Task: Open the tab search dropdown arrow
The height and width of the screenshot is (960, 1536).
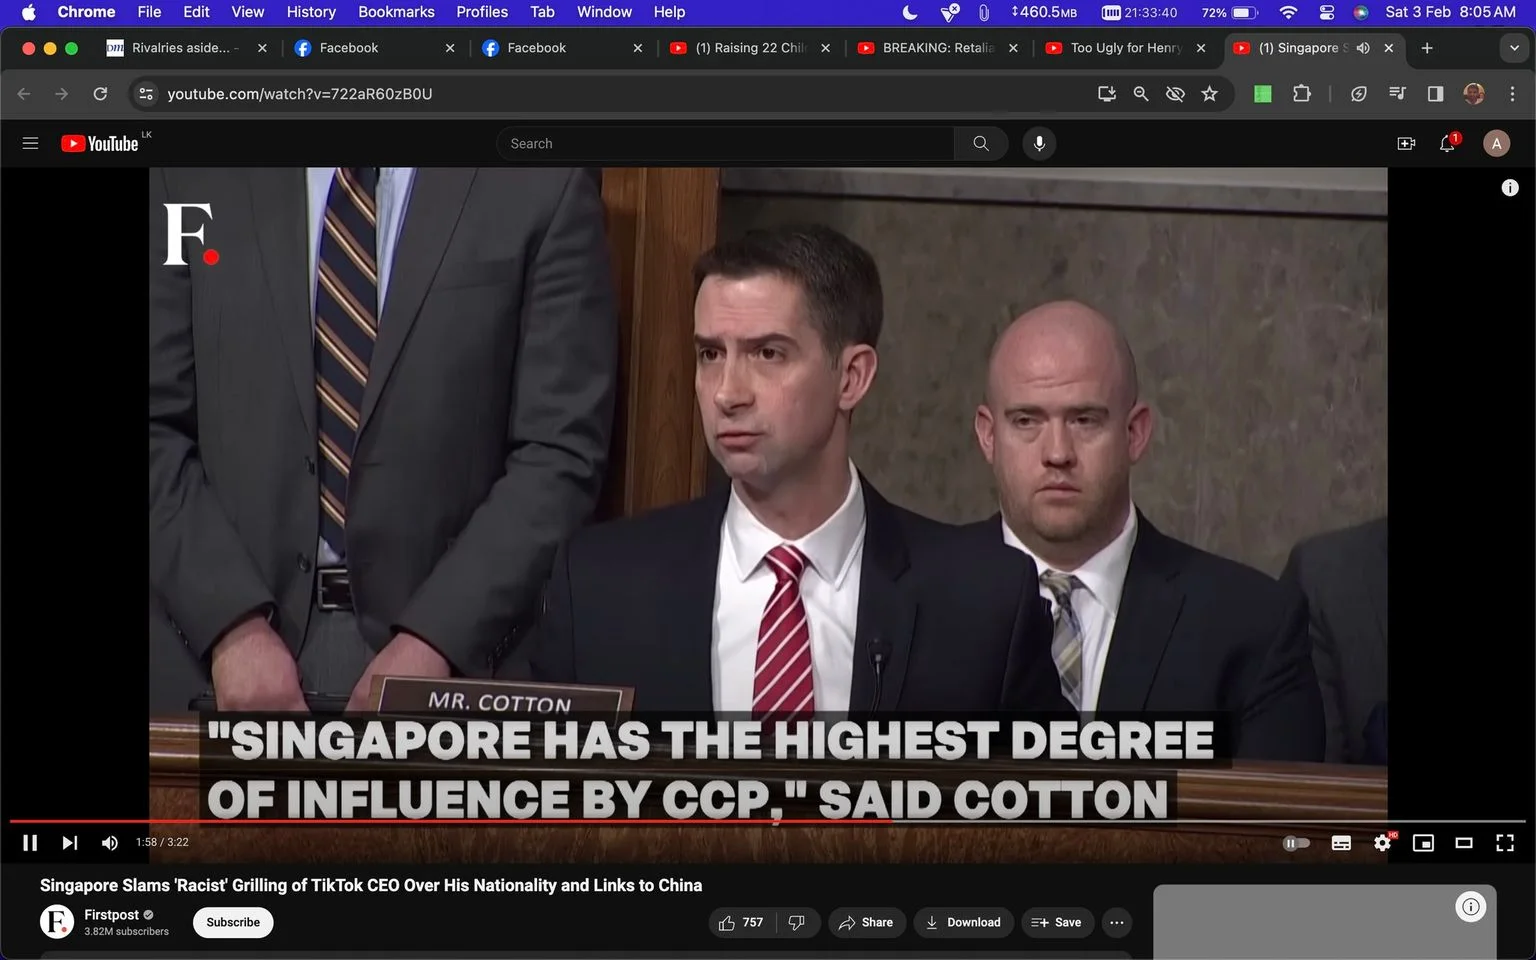Action: coord(1514,48)
